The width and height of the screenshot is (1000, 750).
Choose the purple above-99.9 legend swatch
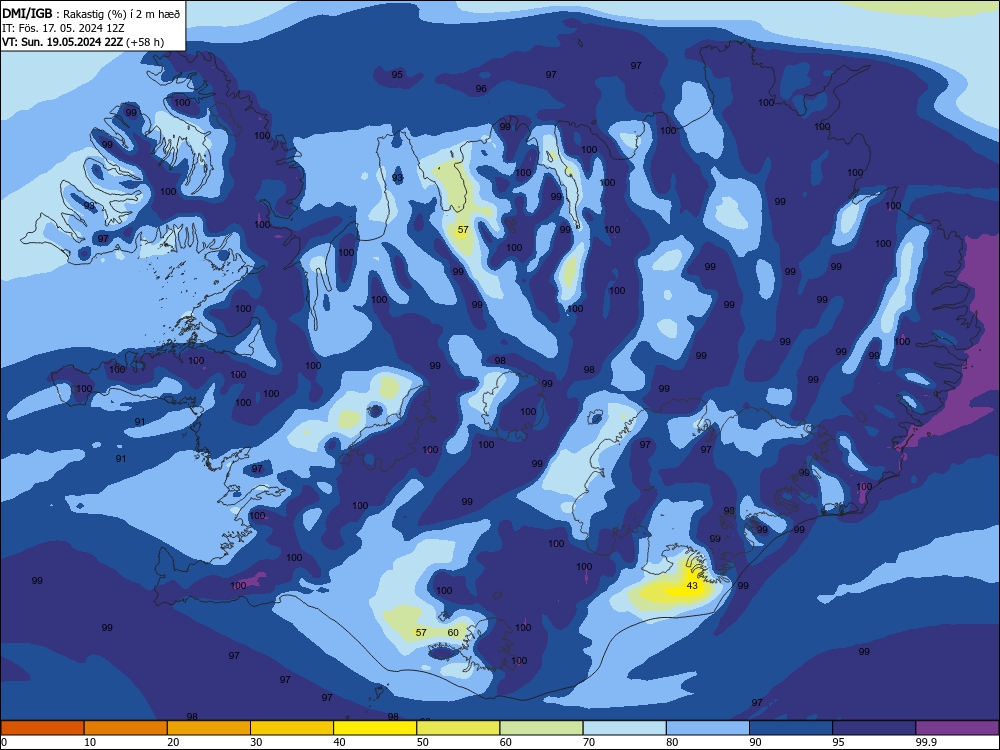(x=957, y=728)
